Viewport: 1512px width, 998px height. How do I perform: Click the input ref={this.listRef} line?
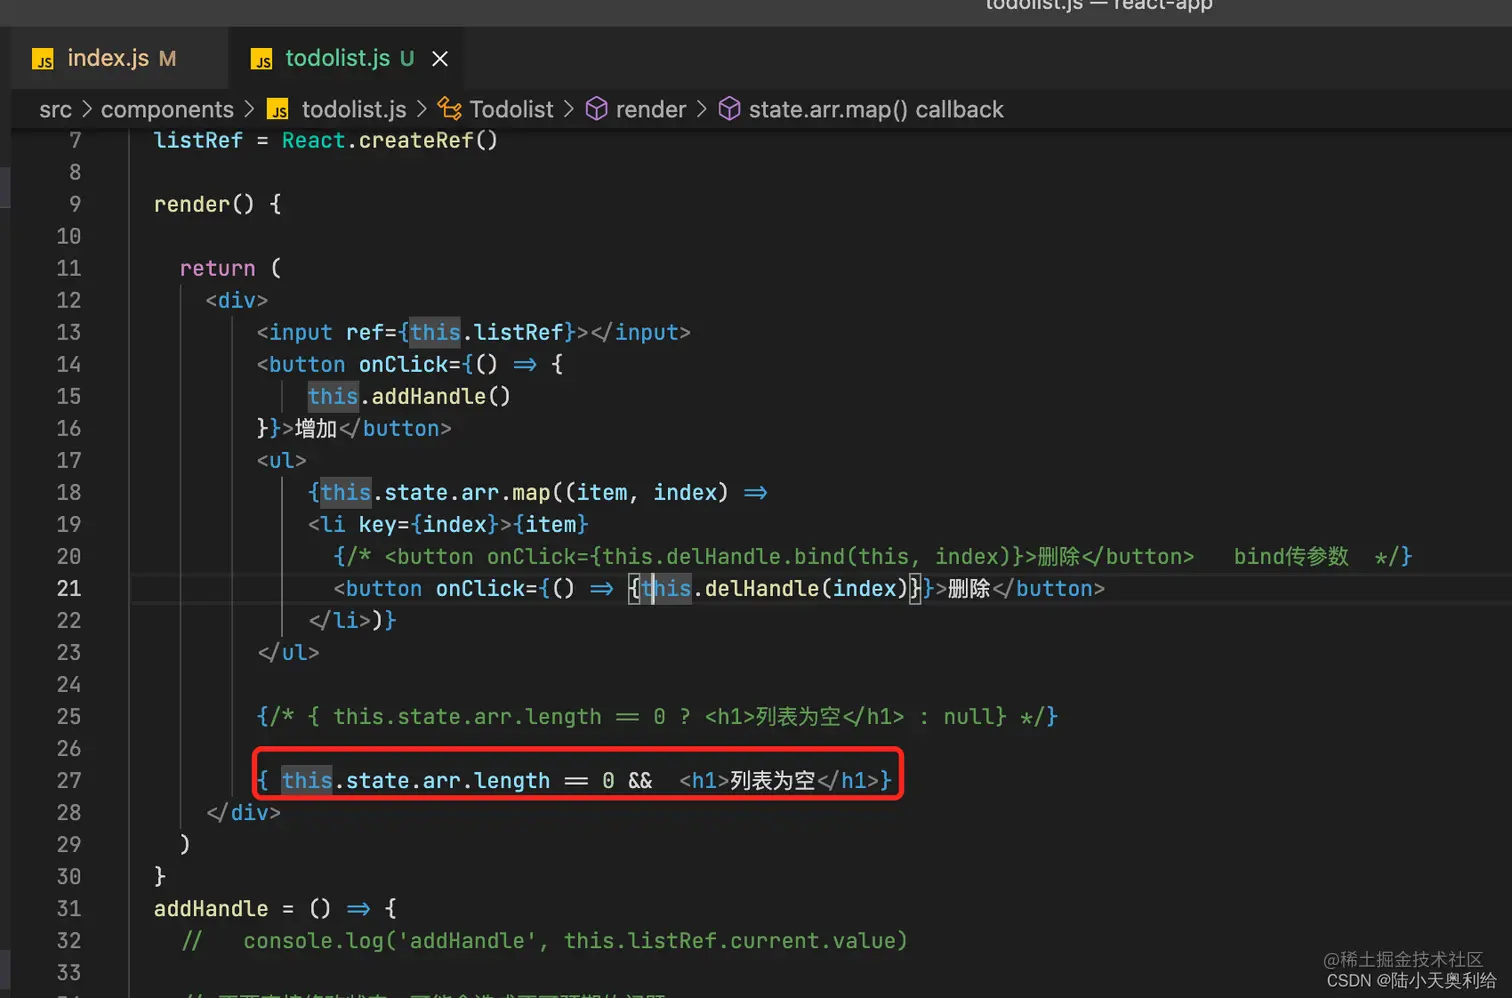(x=473, y=332)
